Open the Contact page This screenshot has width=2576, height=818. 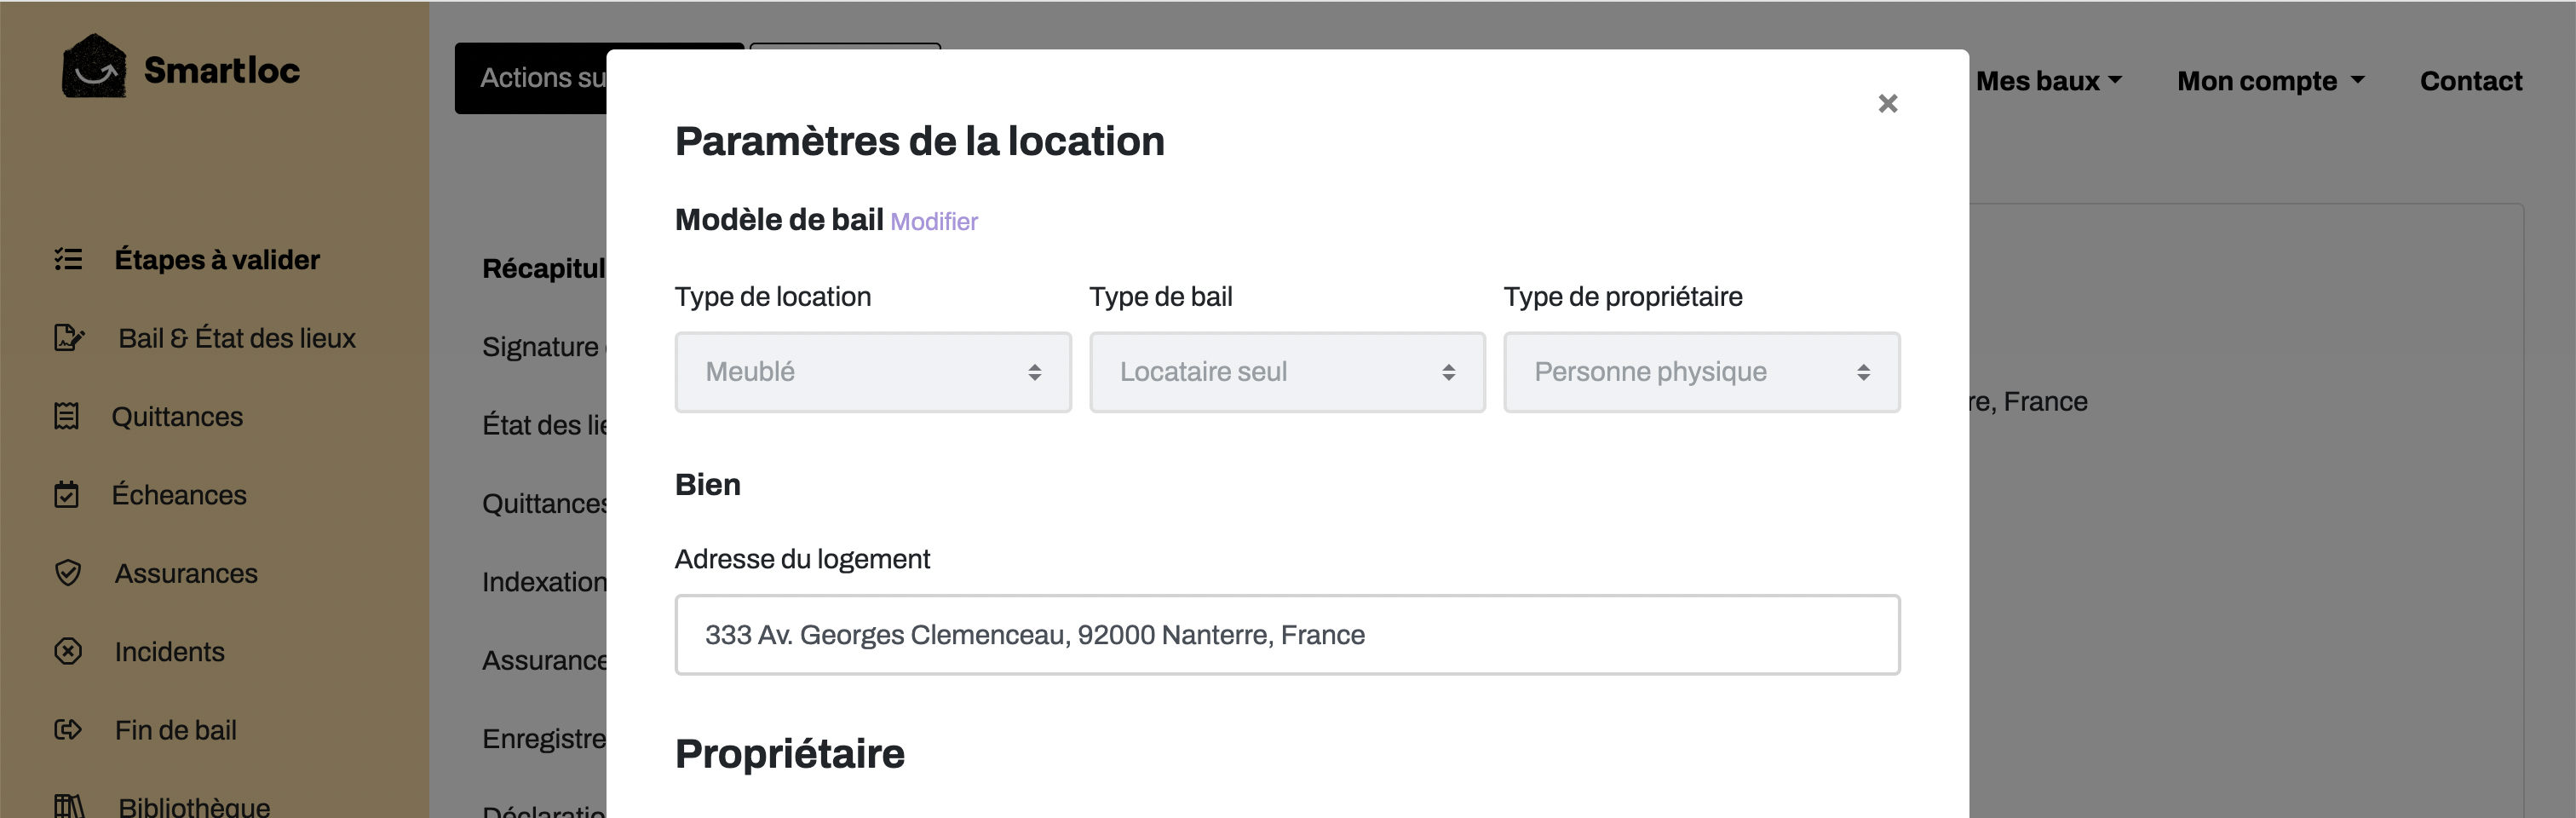point(2470,81)
